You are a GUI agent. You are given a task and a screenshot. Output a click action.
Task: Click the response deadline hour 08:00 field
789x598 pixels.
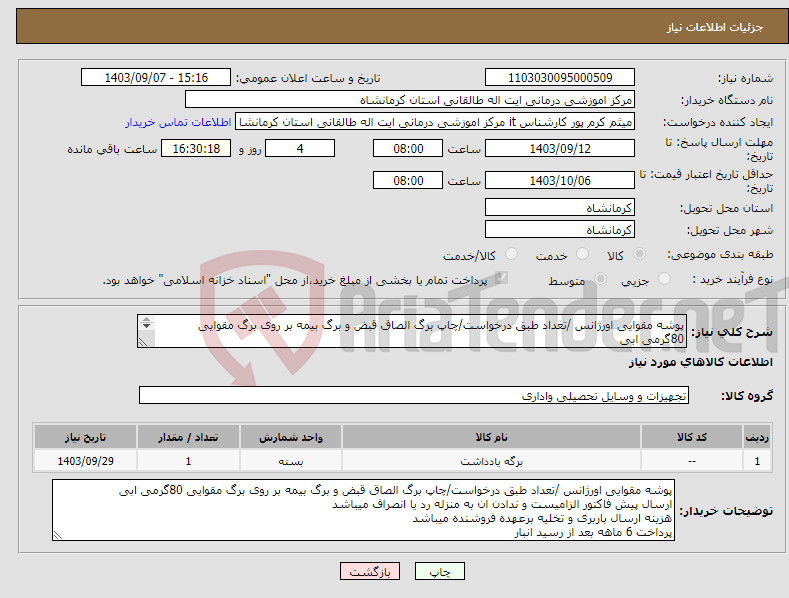408,148
